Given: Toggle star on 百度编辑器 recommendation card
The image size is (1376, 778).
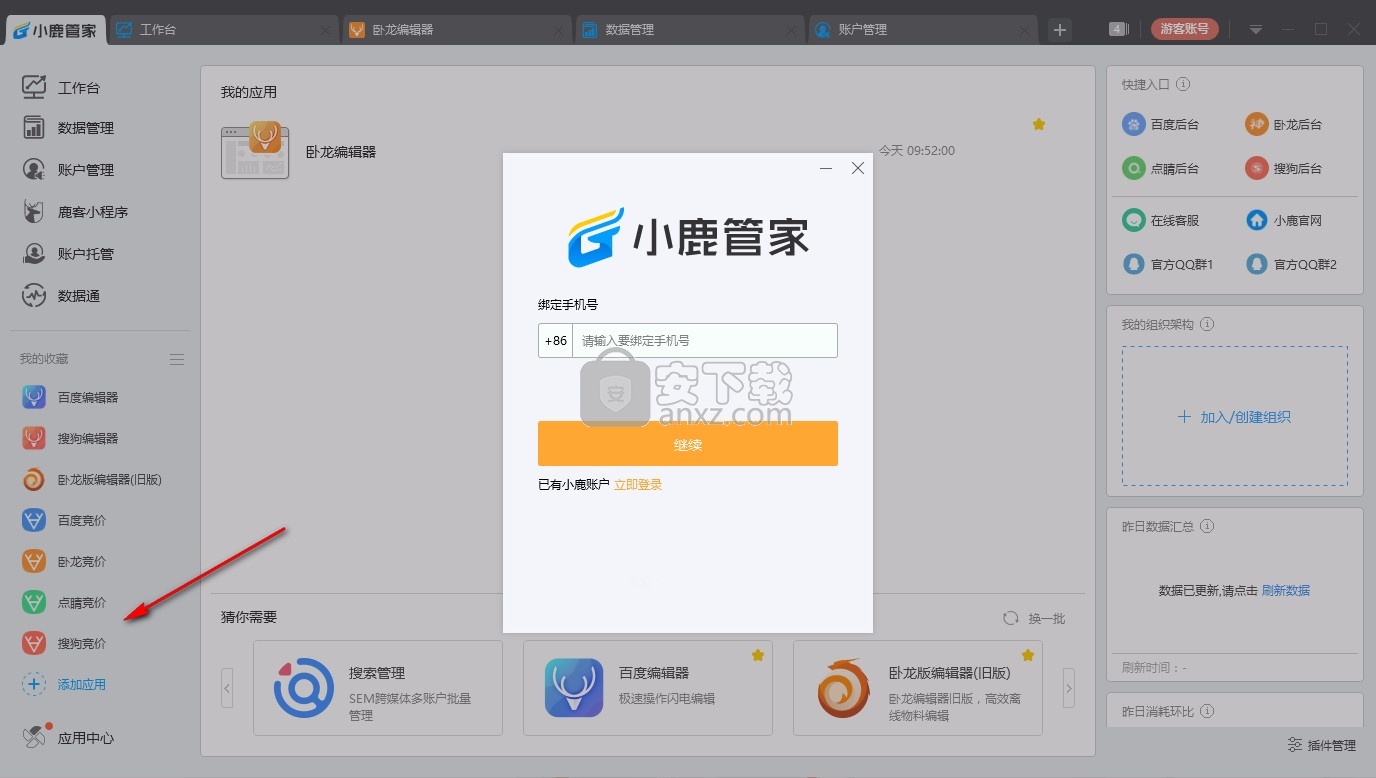Looking at the screenshot, I should pyautogui.click(x=758, y=655).
